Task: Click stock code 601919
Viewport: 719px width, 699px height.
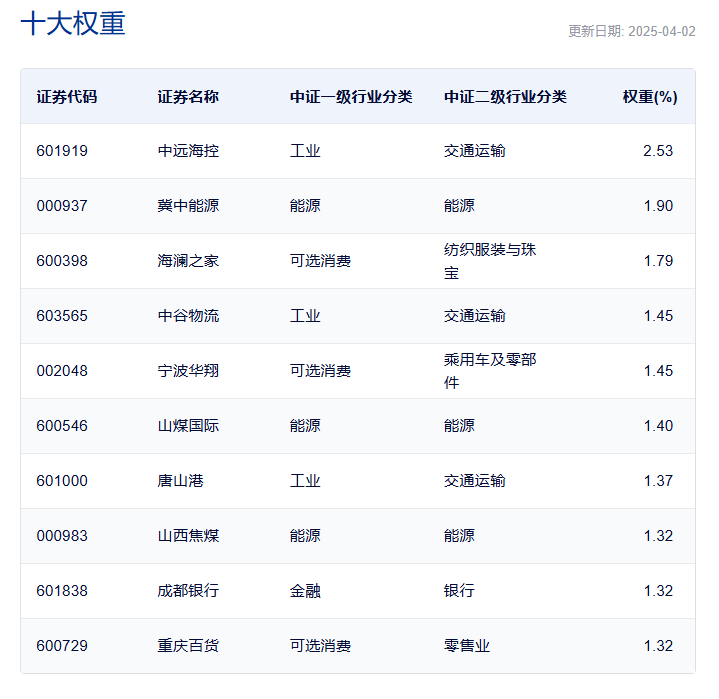Action: click(x=62, y=151)
